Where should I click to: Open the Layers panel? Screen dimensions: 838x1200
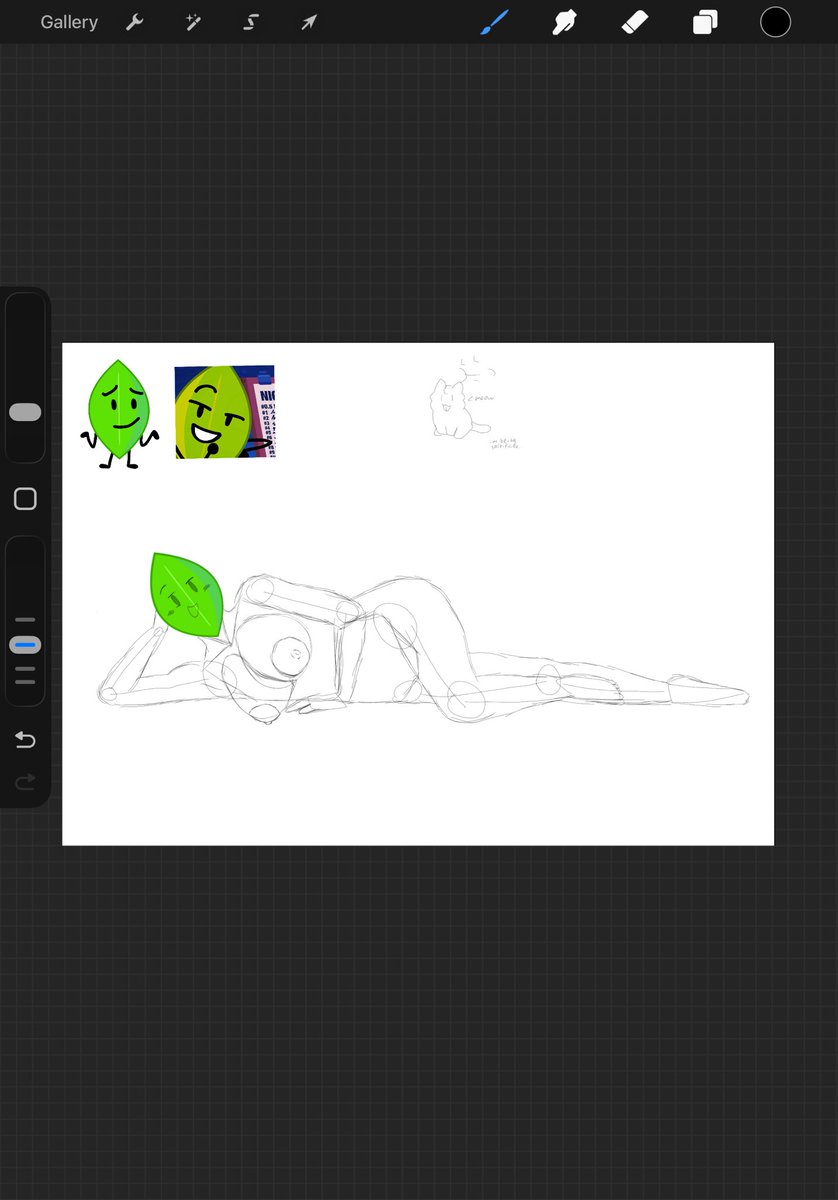tap(705, 22)
